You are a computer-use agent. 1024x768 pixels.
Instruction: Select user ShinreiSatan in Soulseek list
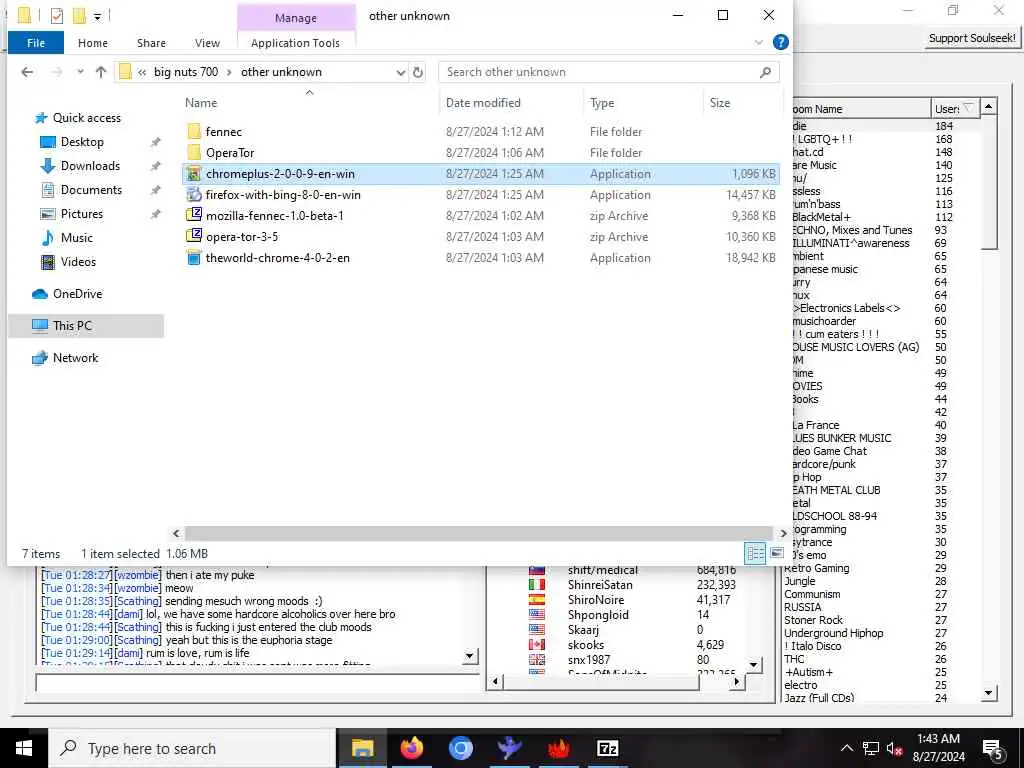click(600, 584)
